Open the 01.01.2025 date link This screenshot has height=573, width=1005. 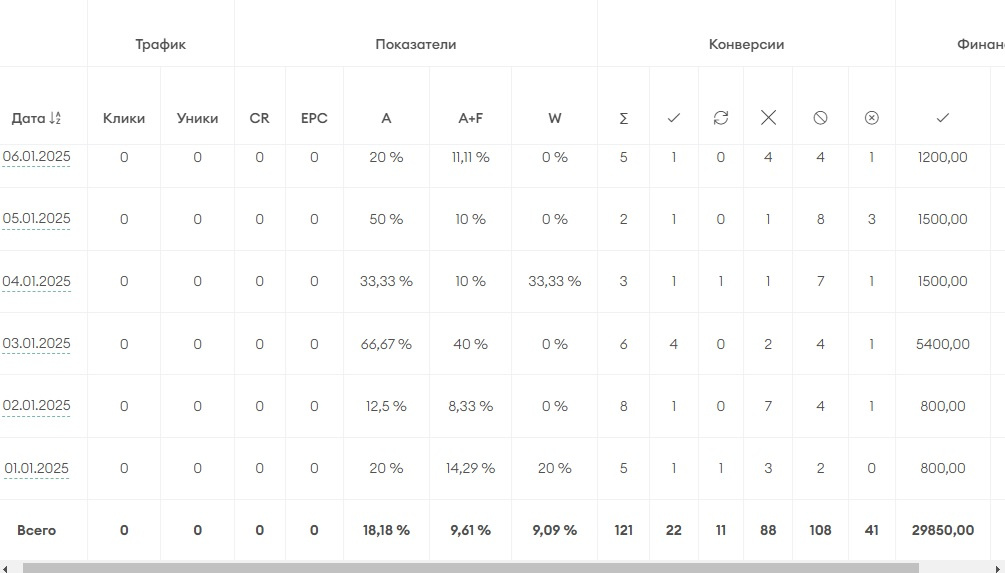(x=36, y=468)
